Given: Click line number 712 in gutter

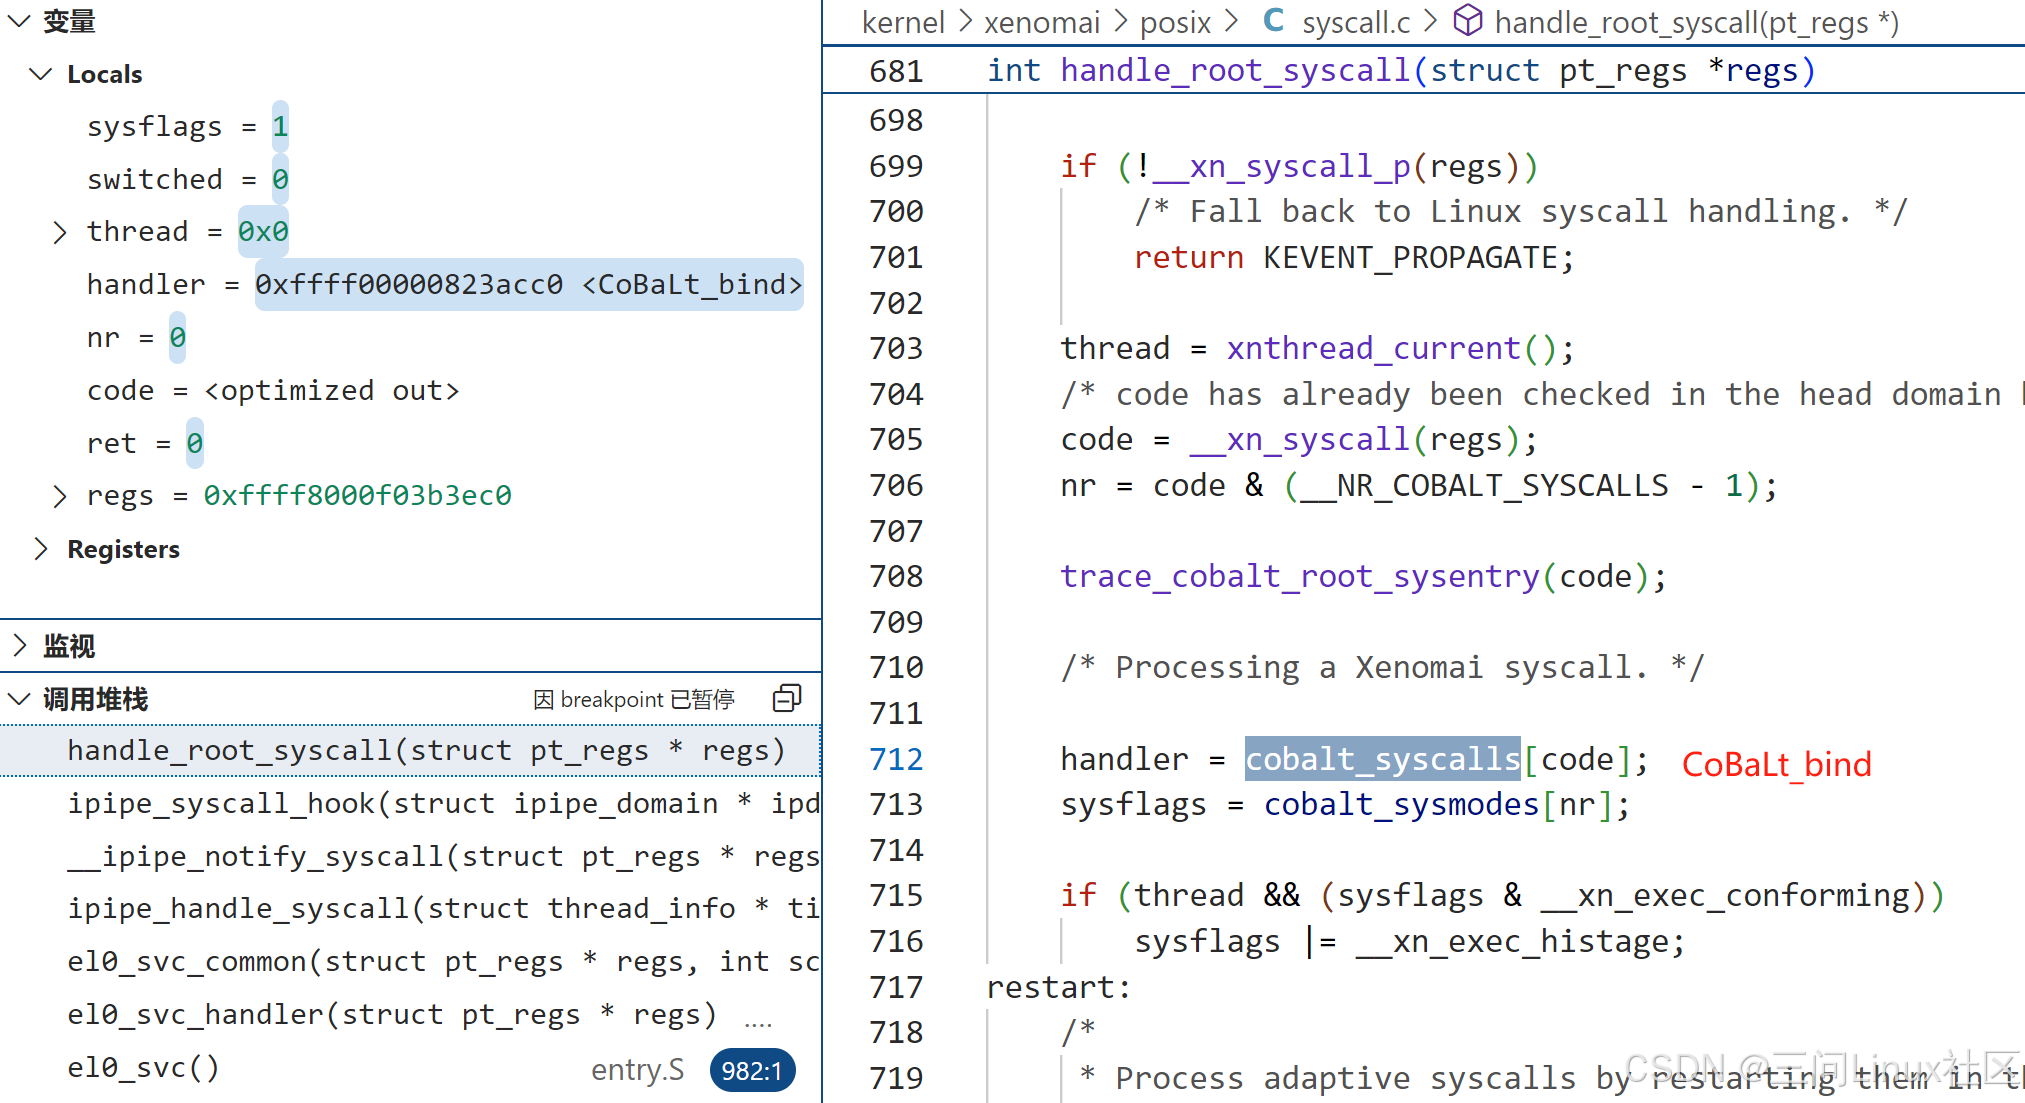Looking at the screenshot, I should pos(896,759).
